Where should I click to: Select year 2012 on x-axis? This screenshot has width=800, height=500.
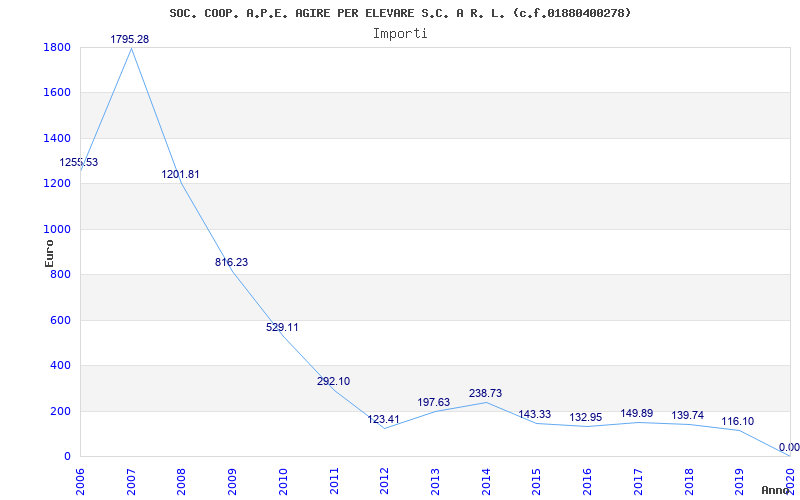pyautogui.click(x=384, y=481)
